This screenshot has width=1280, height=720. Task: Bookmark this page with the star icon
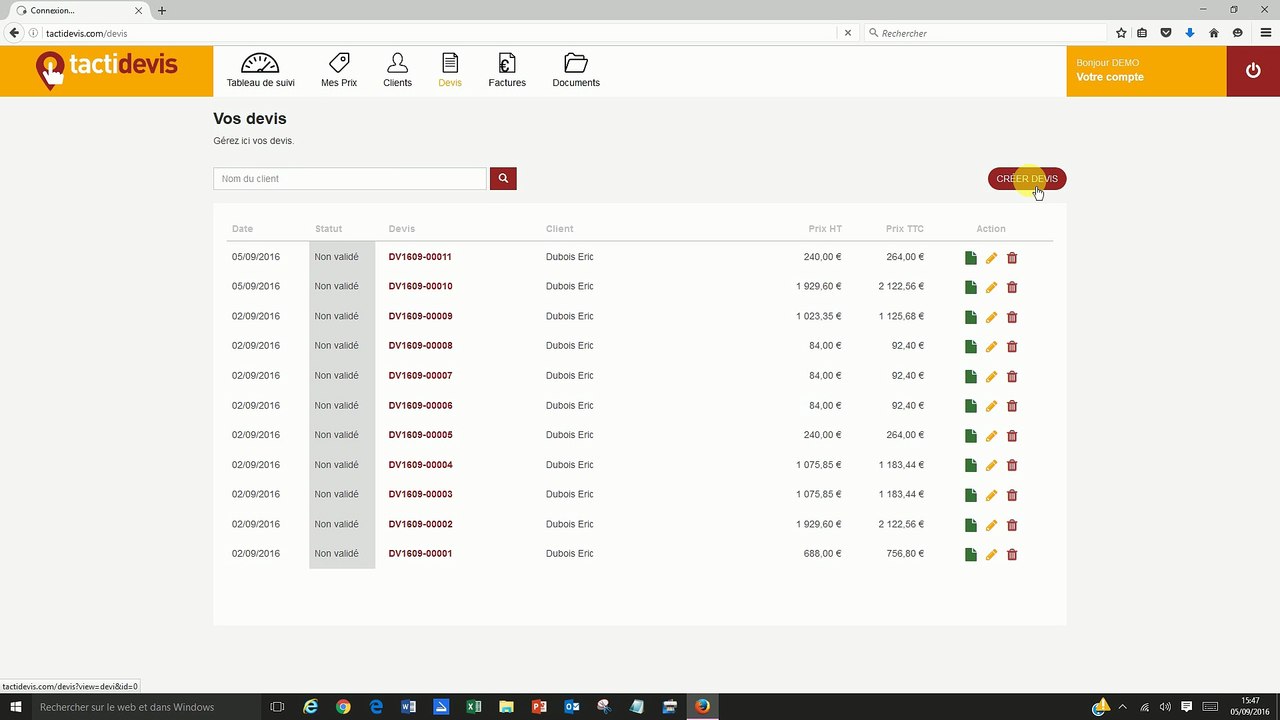tap(1121, 33)
